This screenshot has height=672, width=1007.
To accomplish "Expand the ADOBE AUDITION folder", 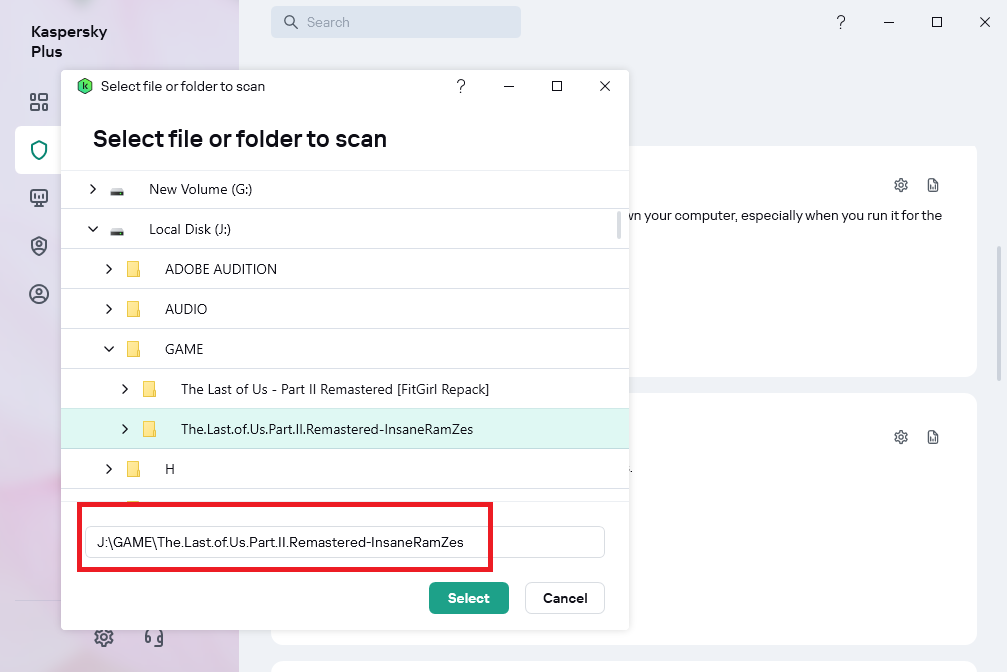I will (x=109, y=269).
